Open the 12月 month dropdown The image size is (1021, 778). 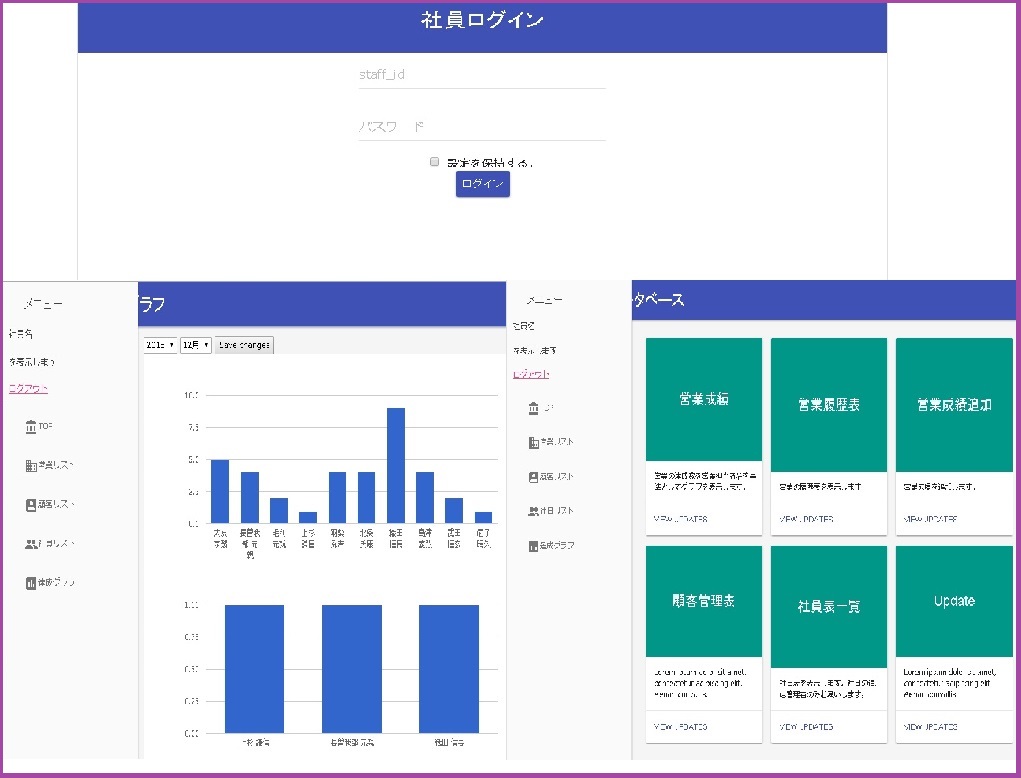195,345
